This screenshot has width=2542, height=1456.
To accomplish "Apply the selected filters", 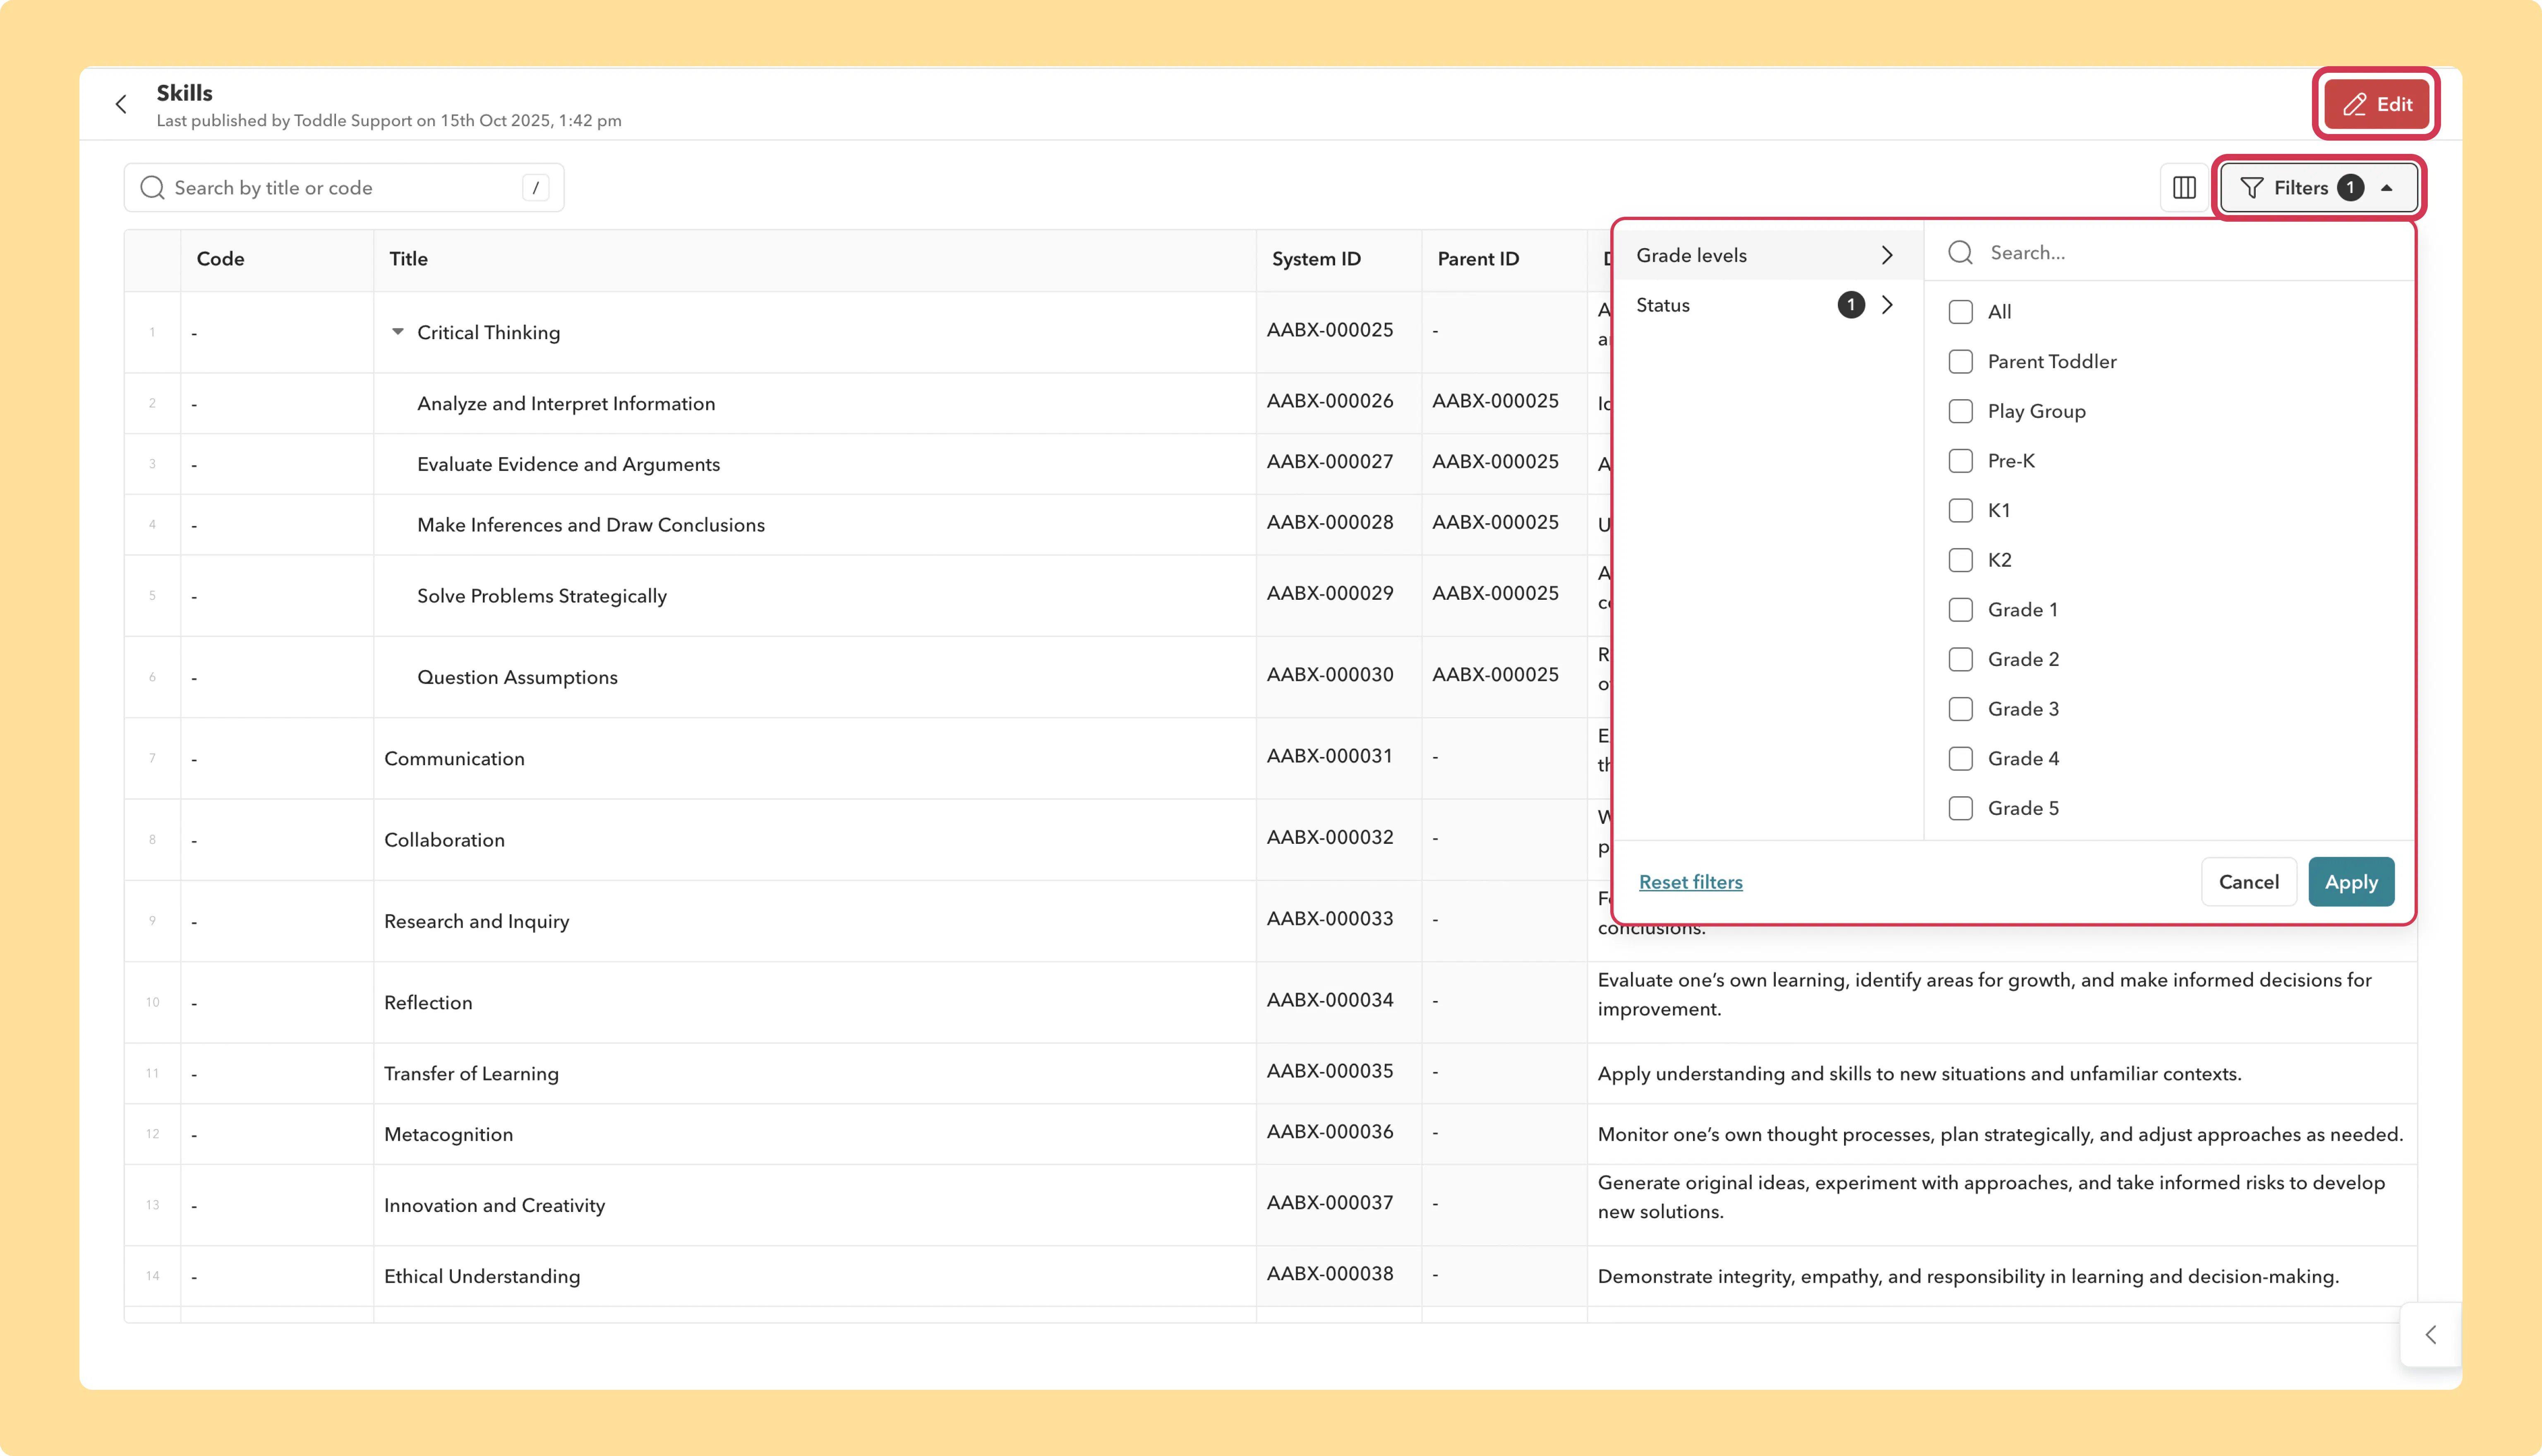I will point(2351,882).
